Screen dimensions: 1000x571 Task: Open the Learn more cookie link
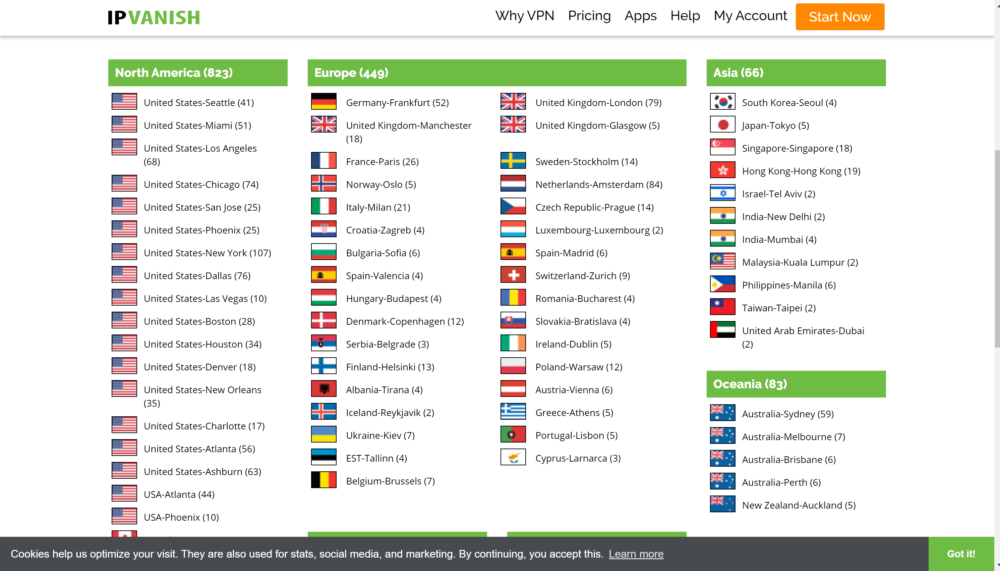click(636, 554)
